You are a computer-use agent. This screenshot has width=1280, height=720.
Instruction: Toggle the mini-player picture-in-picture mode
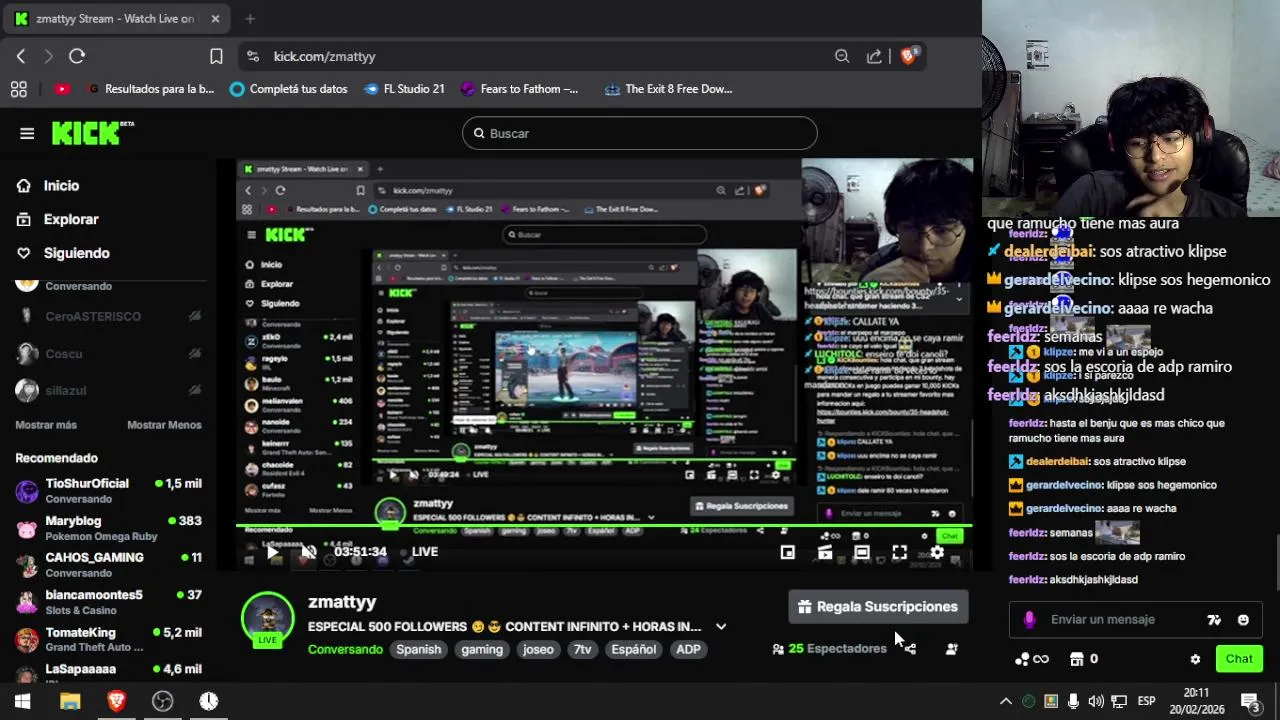pyautogui.click(x=788, y=552)
